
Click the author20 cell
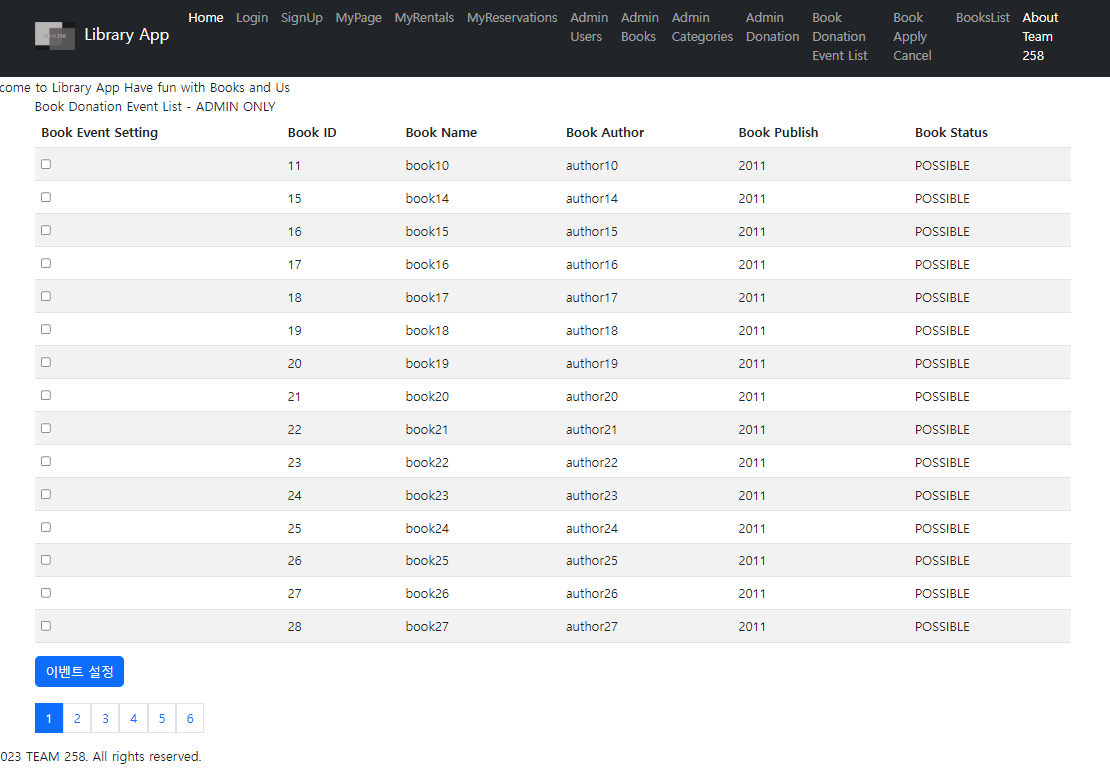tap(592, 397)
